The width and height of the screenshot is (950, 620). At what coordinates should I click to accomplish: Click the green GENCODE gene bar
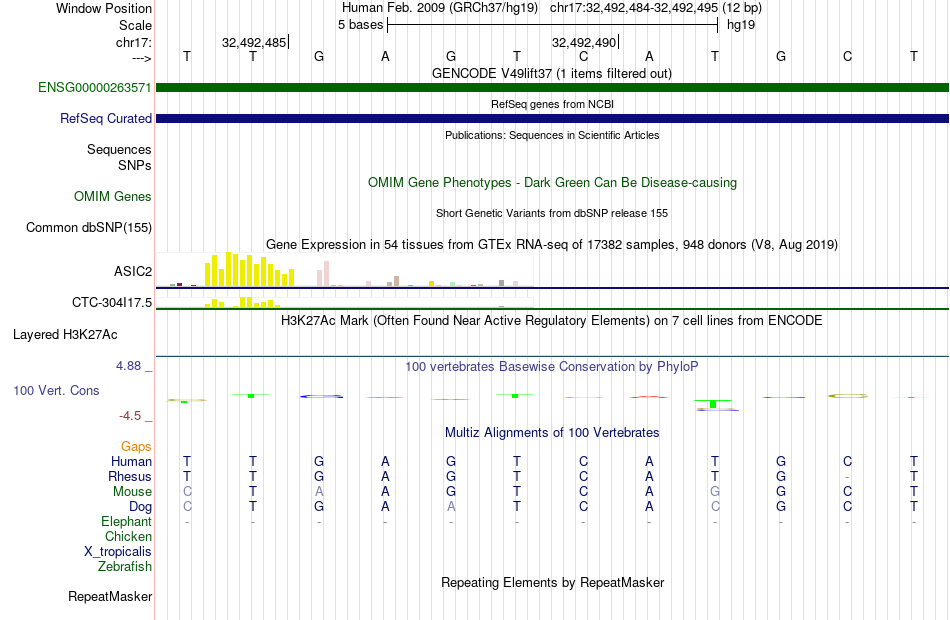click(x=552, y=87)
